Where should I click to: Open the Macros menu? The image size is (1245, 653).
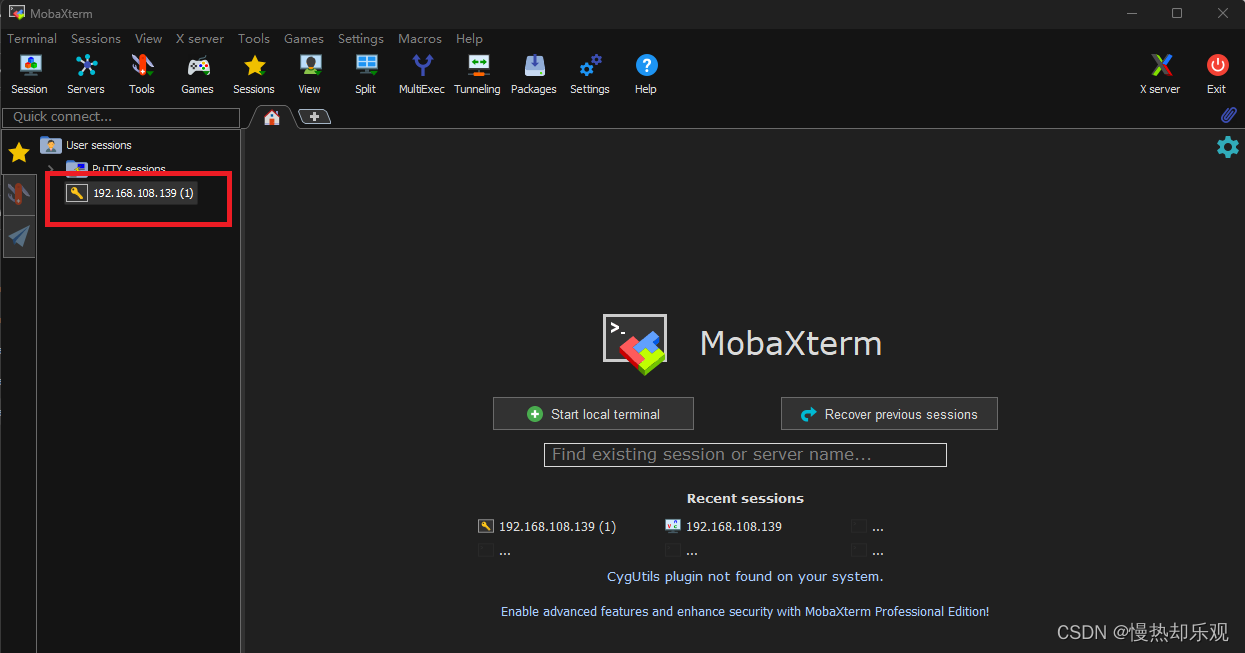[x=419, y=38]
